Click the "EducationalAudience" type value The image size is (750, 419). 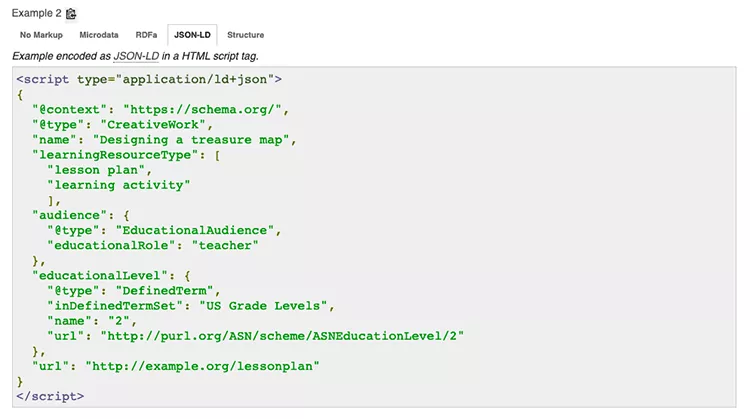click(195, 231)
